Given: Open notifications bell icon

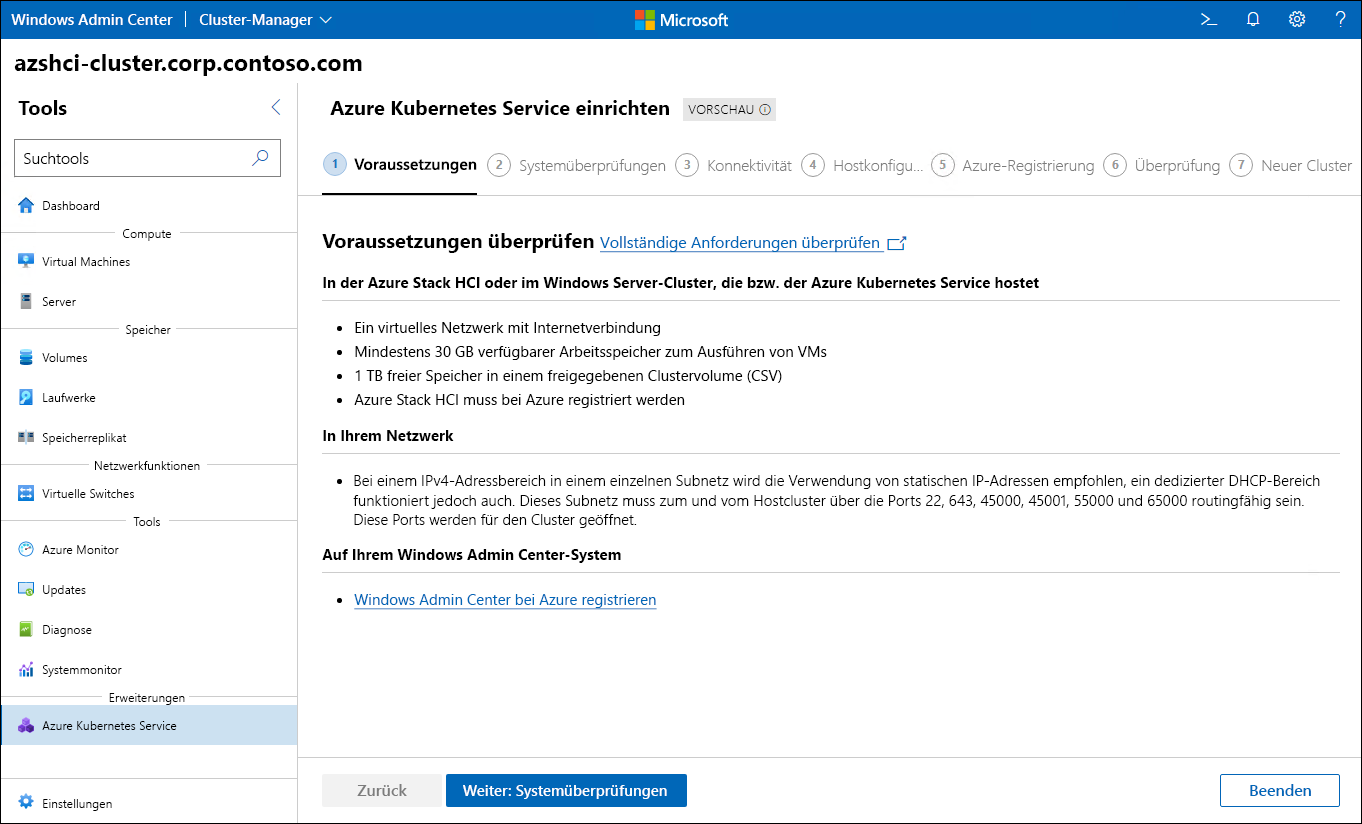Looking at the screenshot, I should [x=1253, y=19].
